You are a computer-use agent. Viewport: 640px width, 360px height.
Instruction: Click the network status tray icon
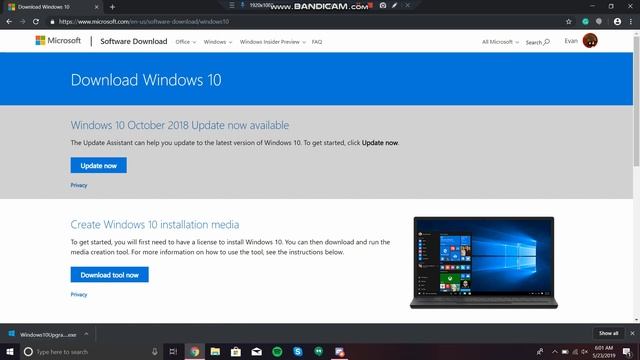[575, 351]
